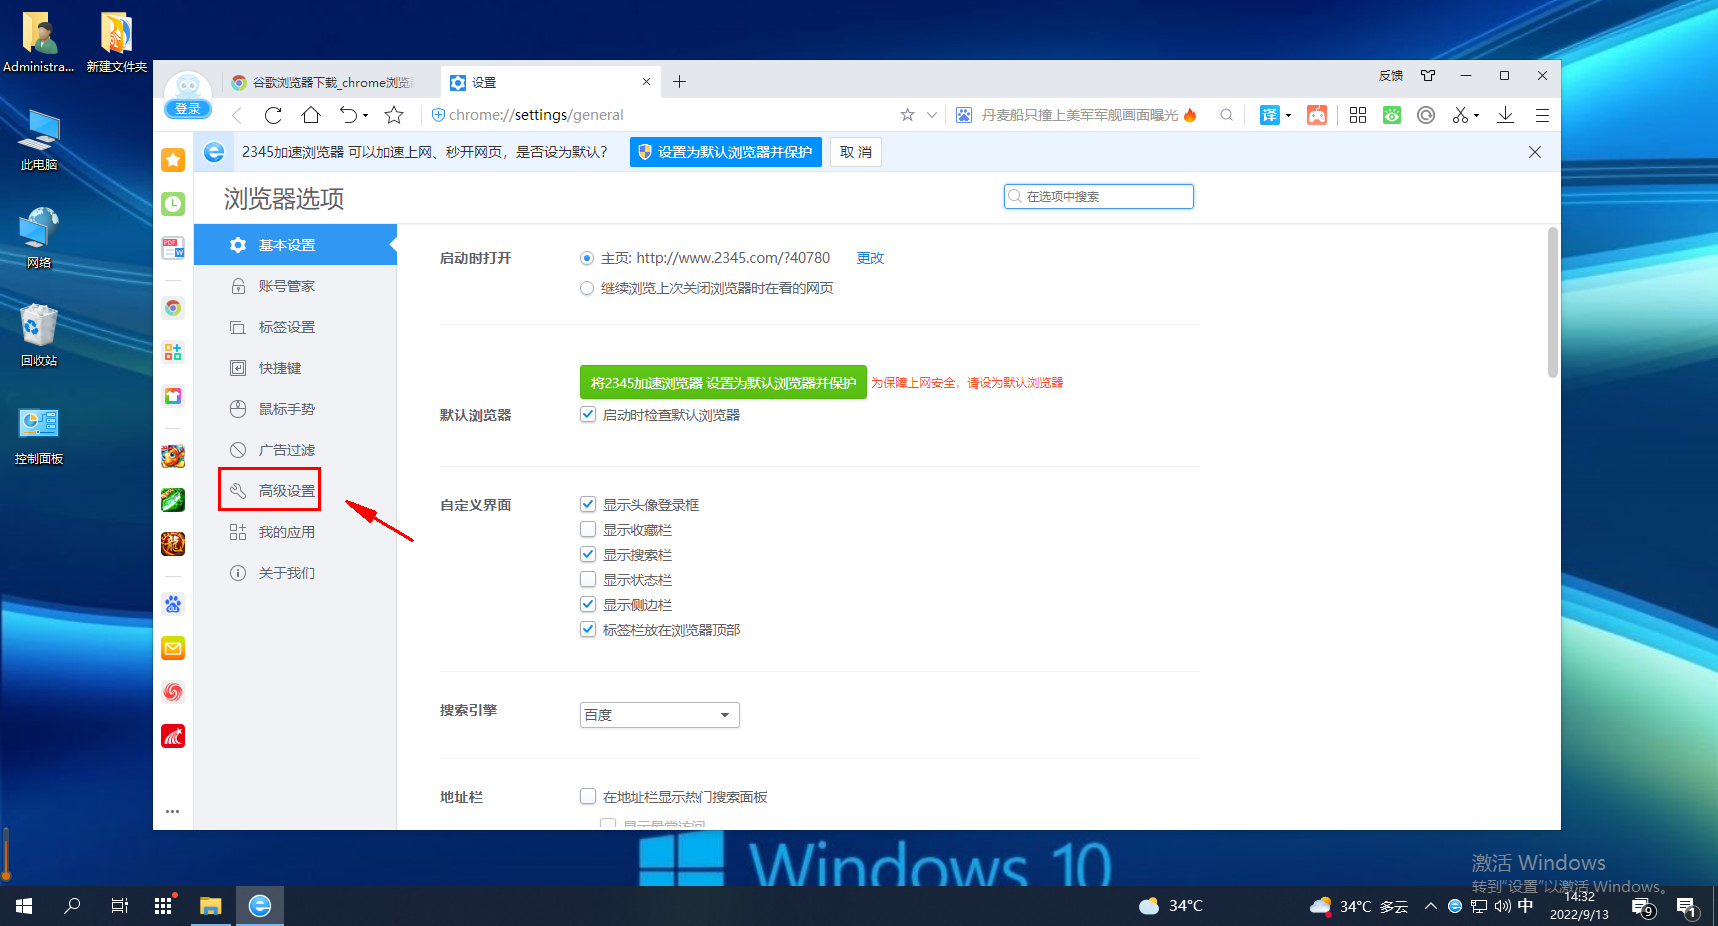Screen dimensions: 1718x926
Task: Toggle 标签栏放在浏览器顶部 checkbox
Action: click(588, 629)
